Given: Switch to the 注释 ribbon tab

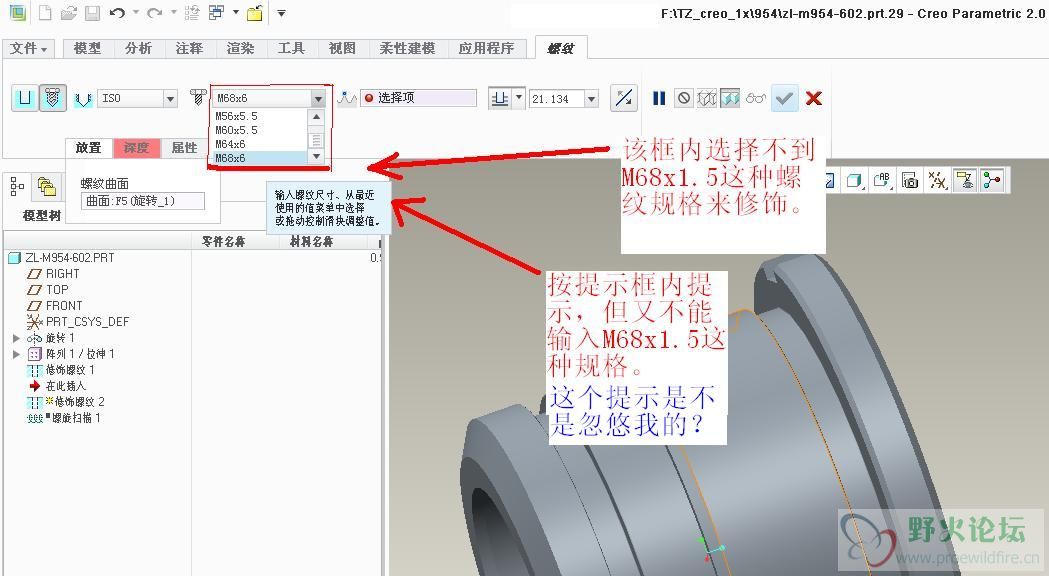Looking at the screenshot, I should (x=189, y=48).
